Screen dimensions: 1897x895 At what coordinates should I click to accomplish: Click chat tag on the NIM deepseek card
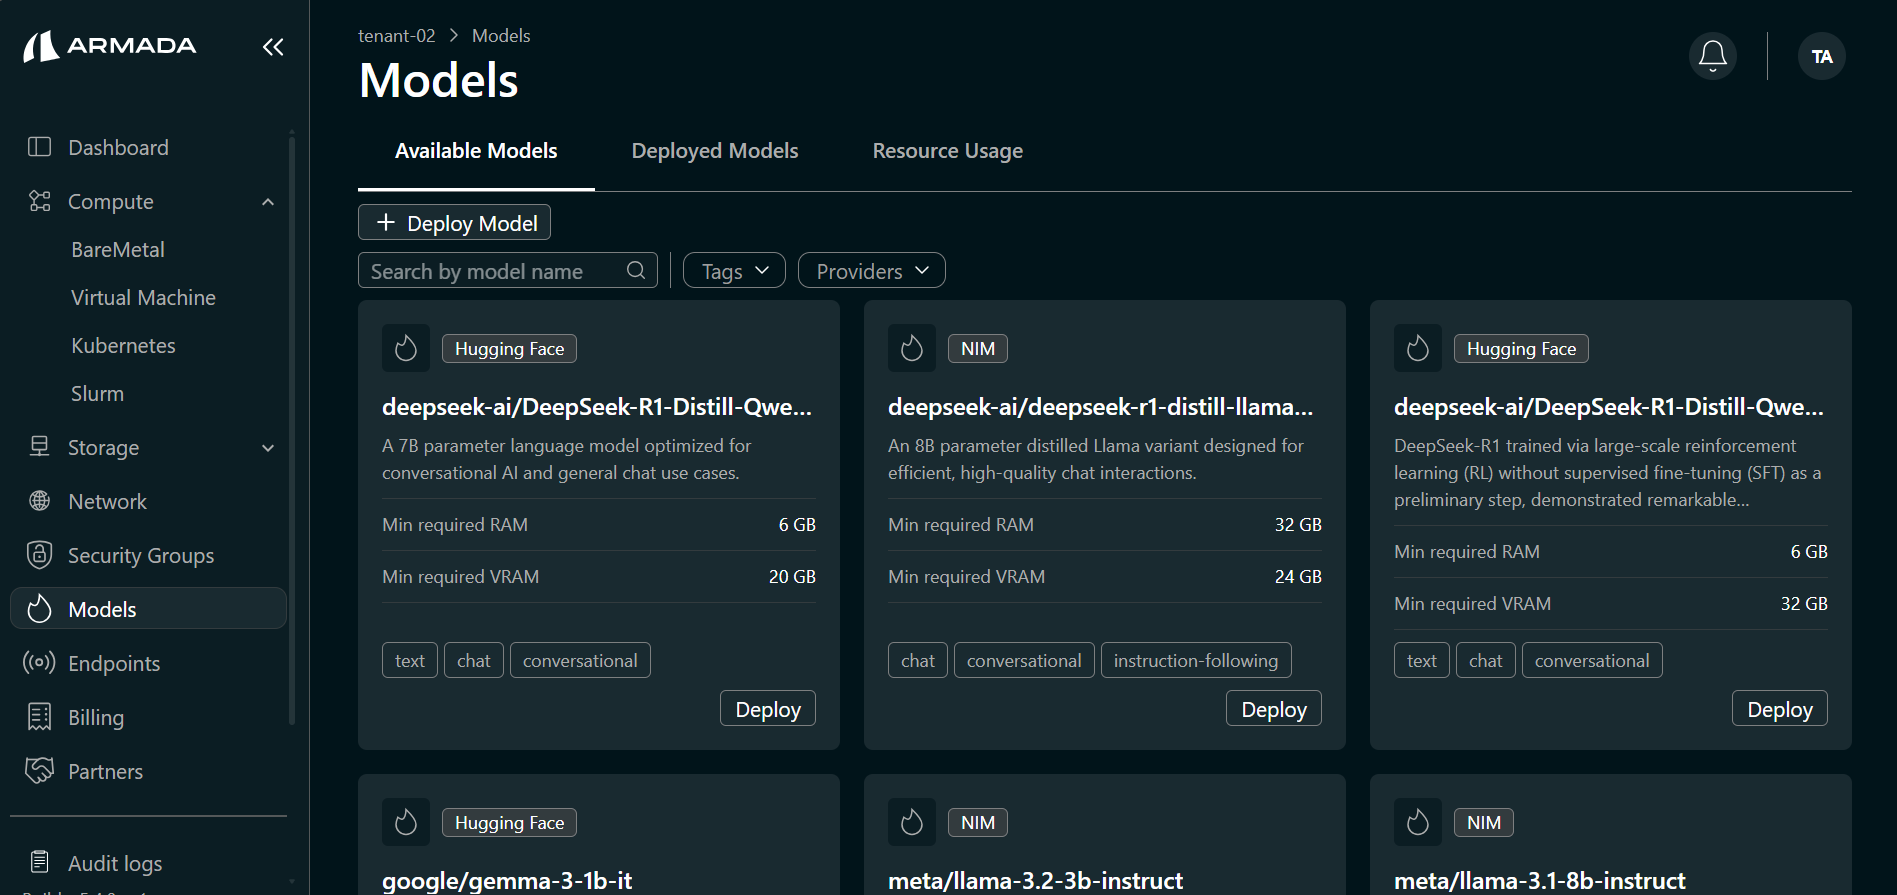[918, 660]
